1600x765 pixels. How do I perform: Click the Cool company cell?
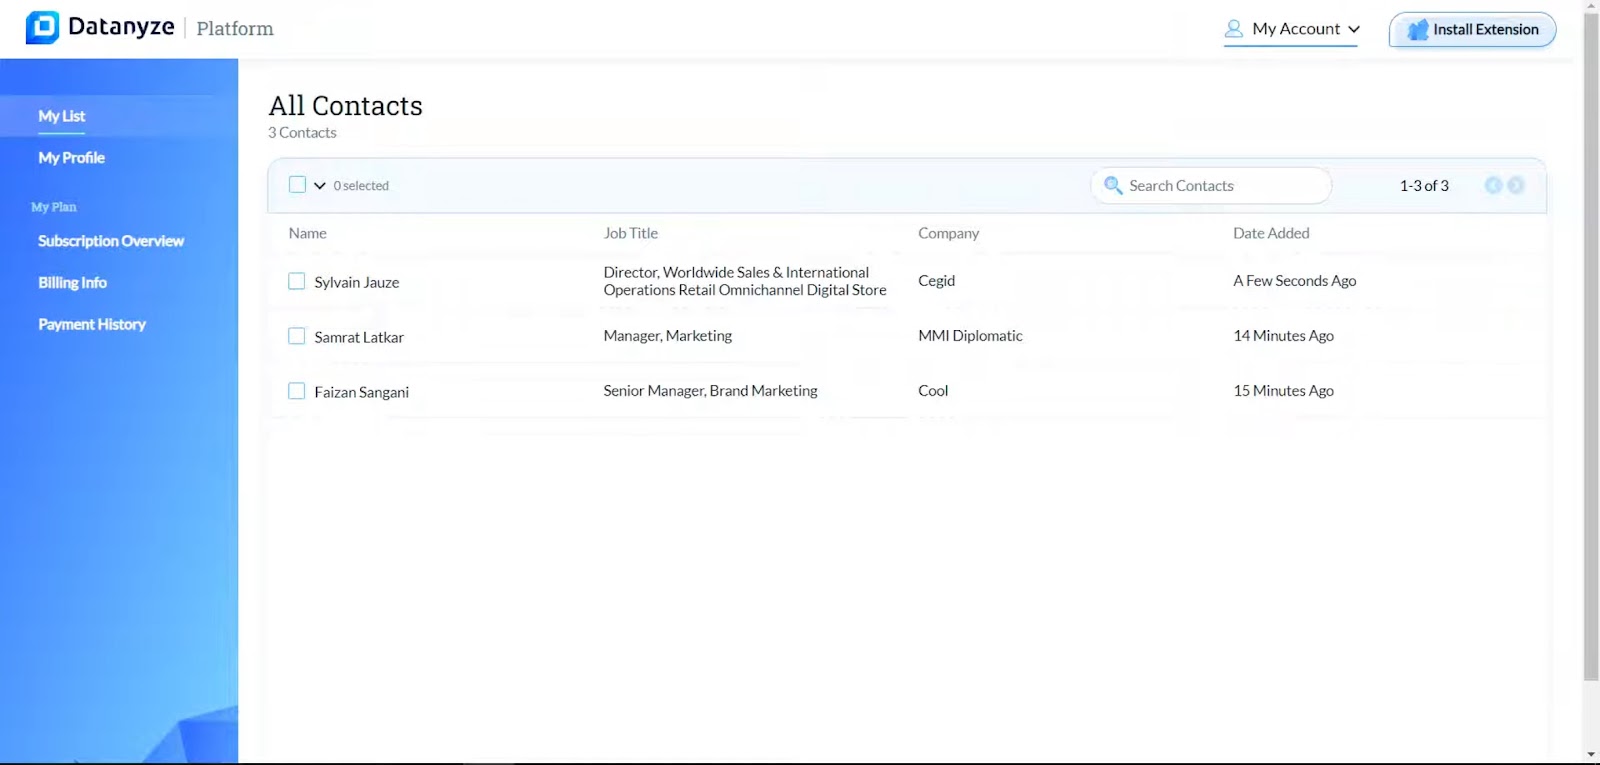933,391
